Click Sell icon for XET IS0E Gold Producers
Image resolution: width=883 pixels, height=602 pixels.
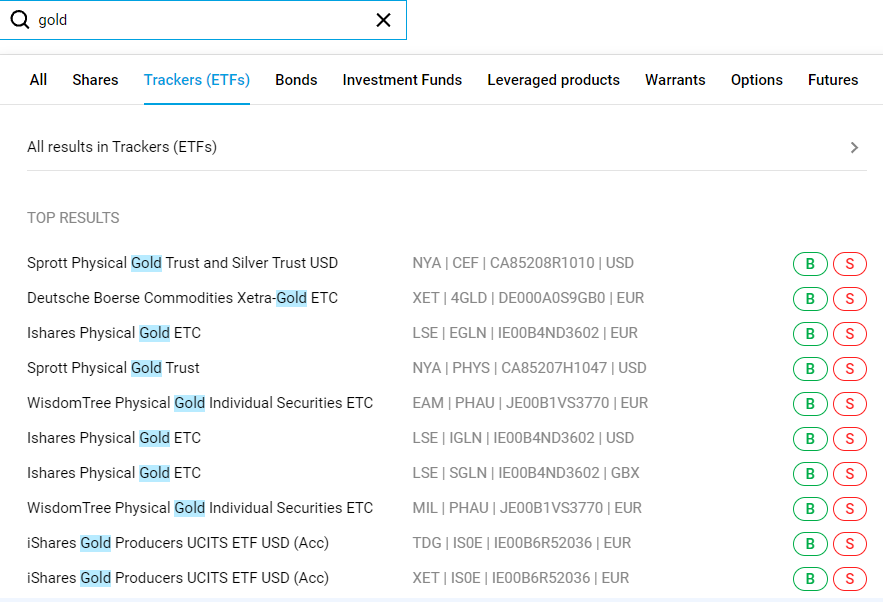pyautogui.click(x=849, y=579)
